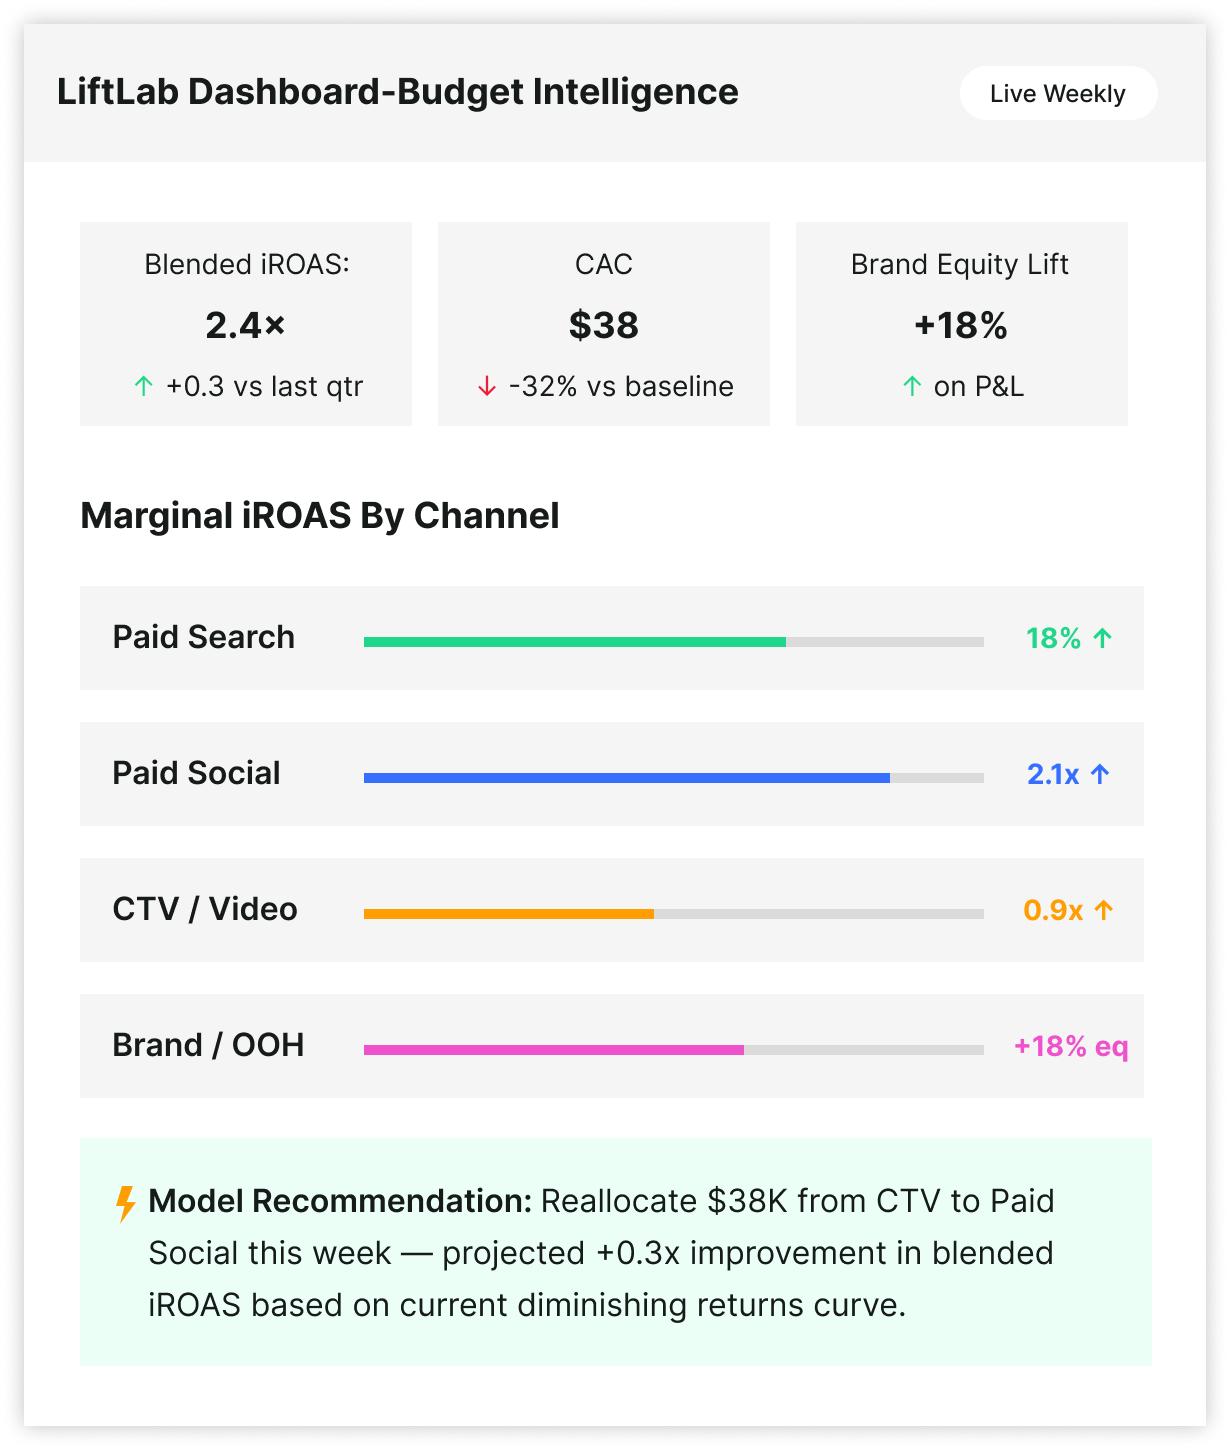Screen dimensions: 1230x1450
Task: Select the Blended iROAS 2.4x metric card
Action: (245, 323)
